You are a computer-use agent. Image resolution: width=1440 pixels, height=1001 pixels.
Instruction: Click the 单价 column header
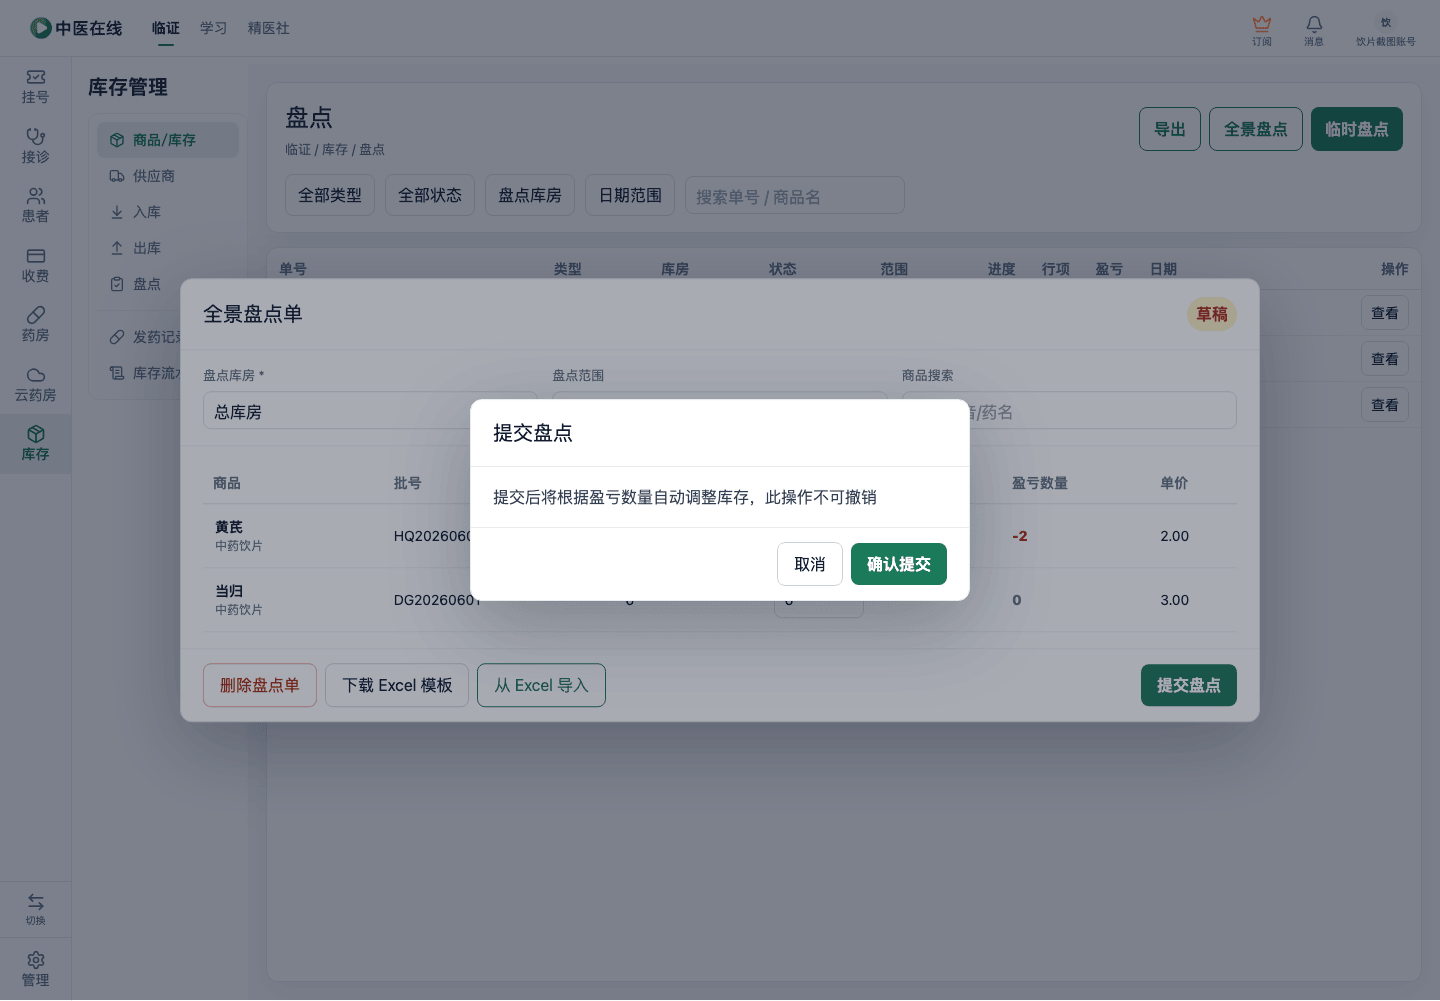point(1174,483)
